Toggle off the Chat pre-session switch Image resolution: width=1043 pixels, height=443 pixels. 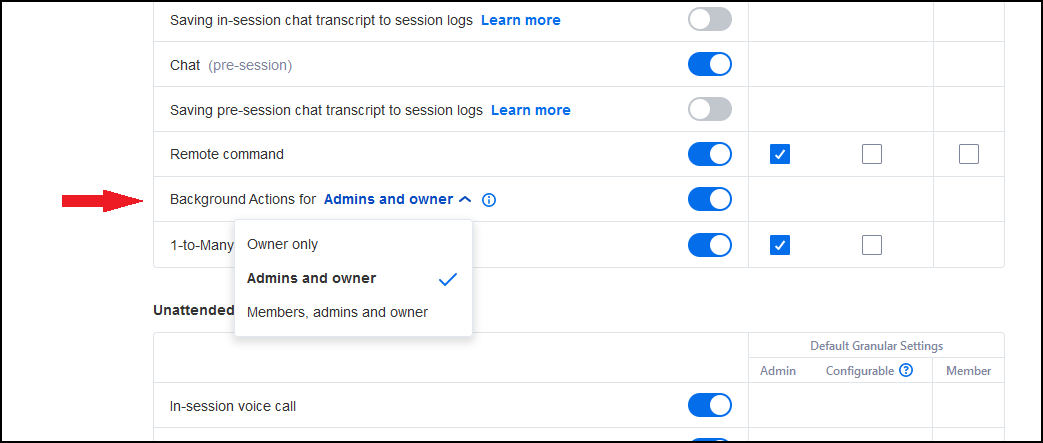click(710, 65)
